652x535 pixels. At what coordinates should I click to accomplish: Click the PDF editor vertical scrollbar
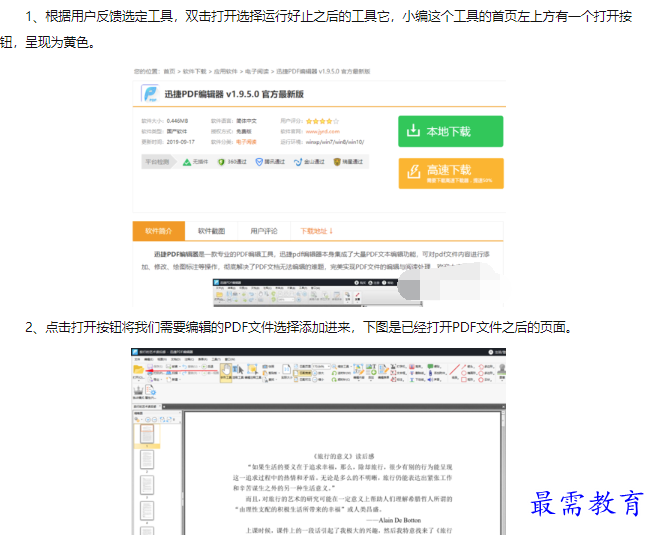[x=503, y=473]
